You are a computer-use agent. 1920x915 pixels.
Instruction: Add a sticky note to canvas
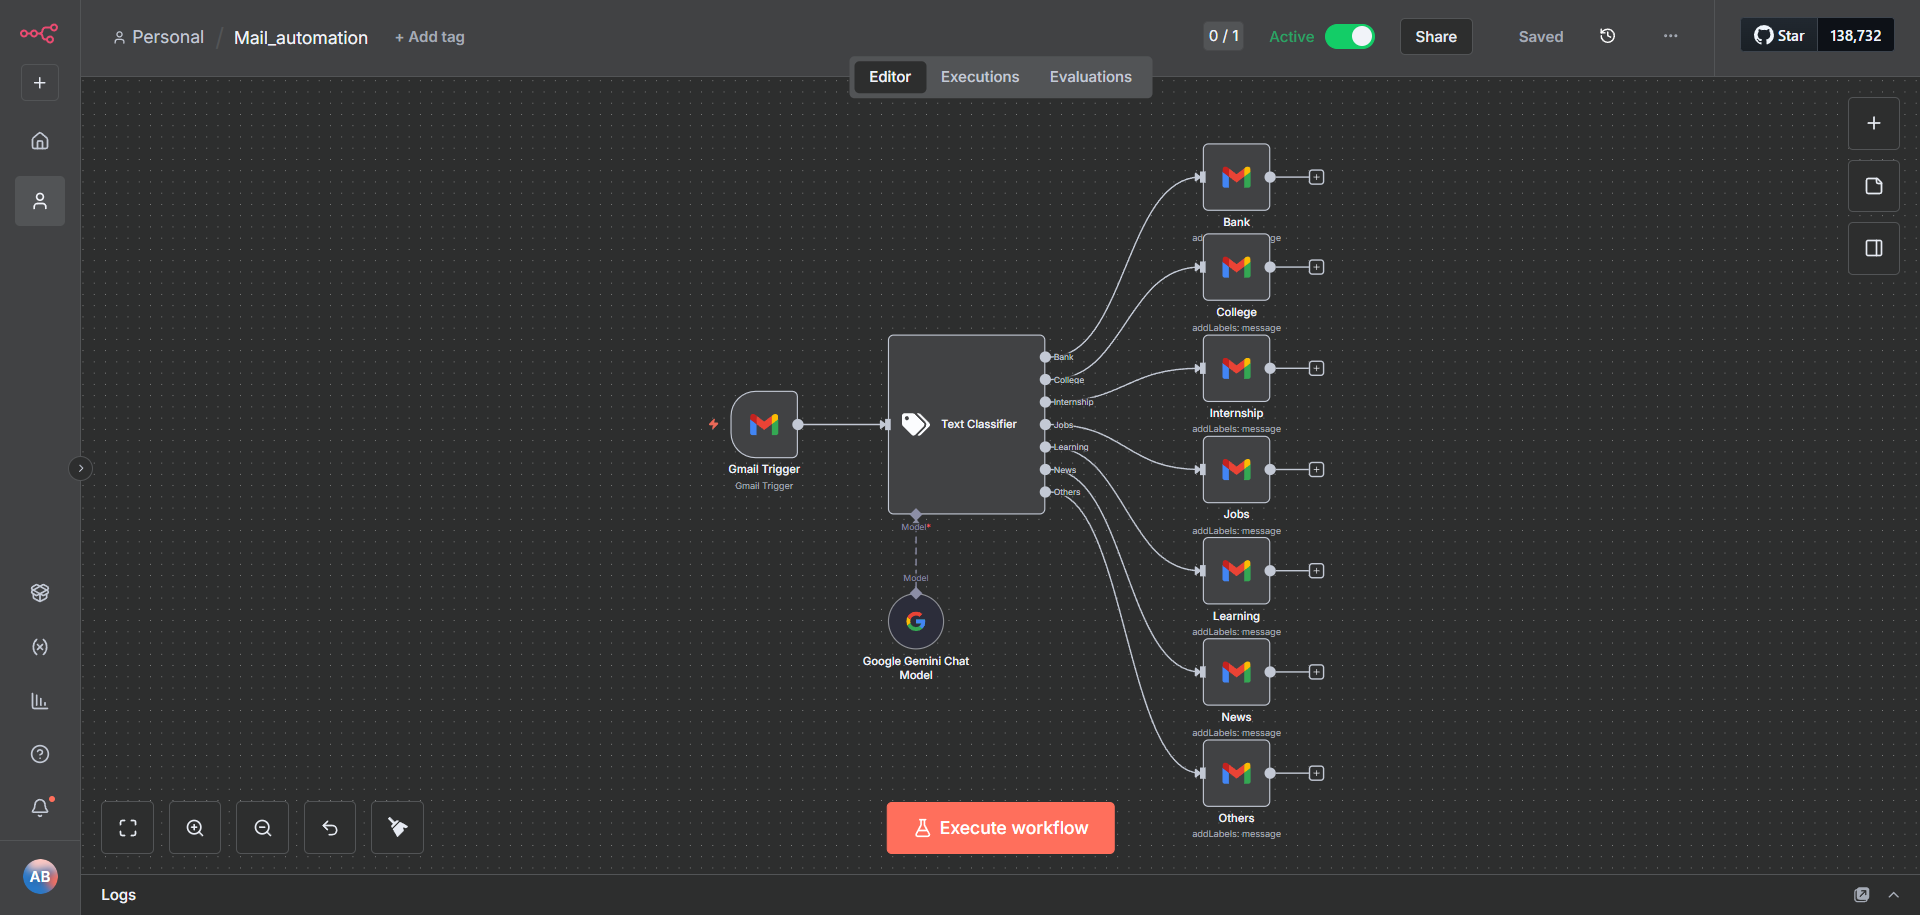(1873, 186)
